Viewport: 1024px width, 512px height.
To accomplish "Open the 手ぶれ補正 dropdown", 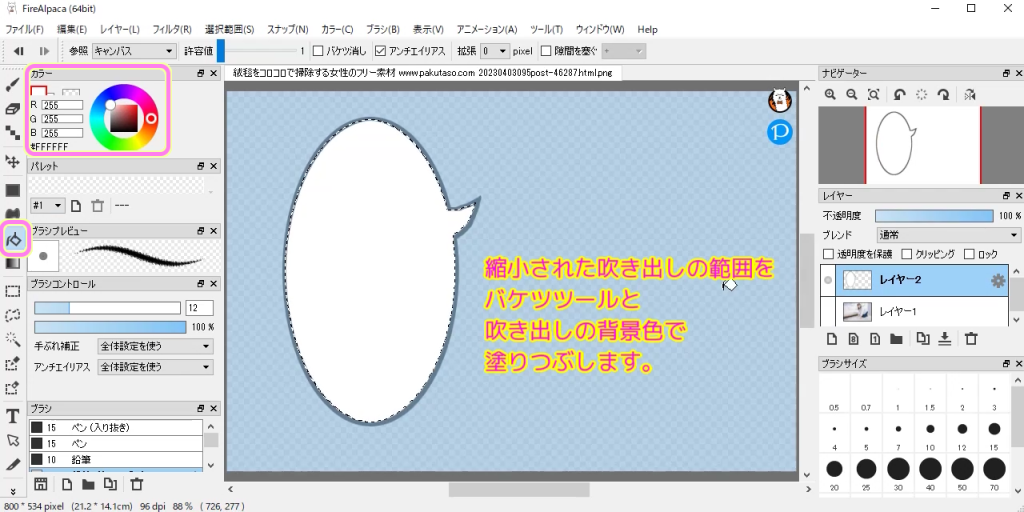I will (x=155, y=346).
